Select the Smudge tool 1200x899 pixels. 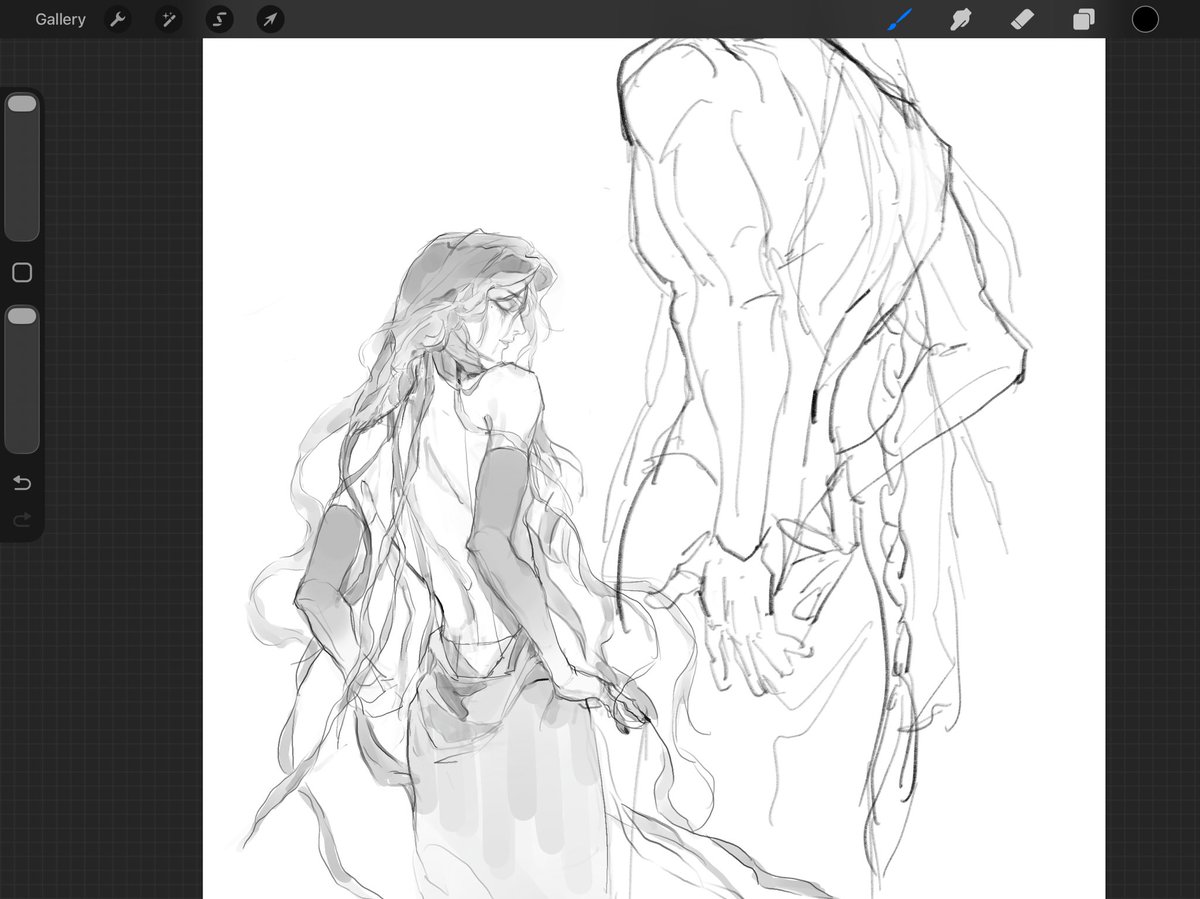pos(961,19)
